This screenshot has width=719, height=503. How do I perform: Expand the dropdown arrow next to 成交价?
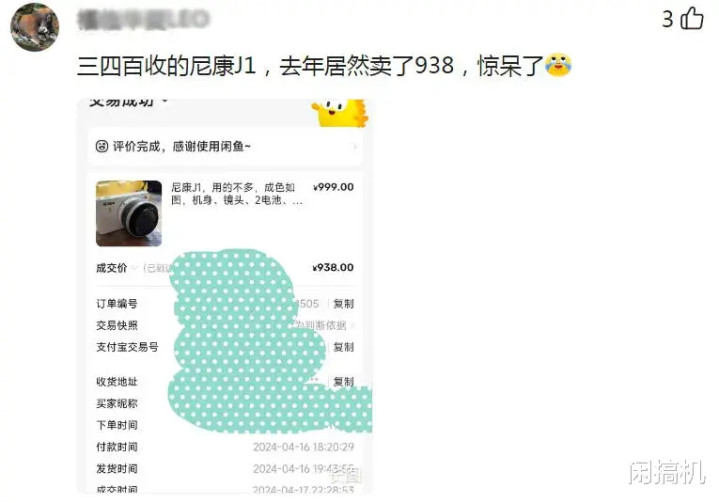(134, 268)
